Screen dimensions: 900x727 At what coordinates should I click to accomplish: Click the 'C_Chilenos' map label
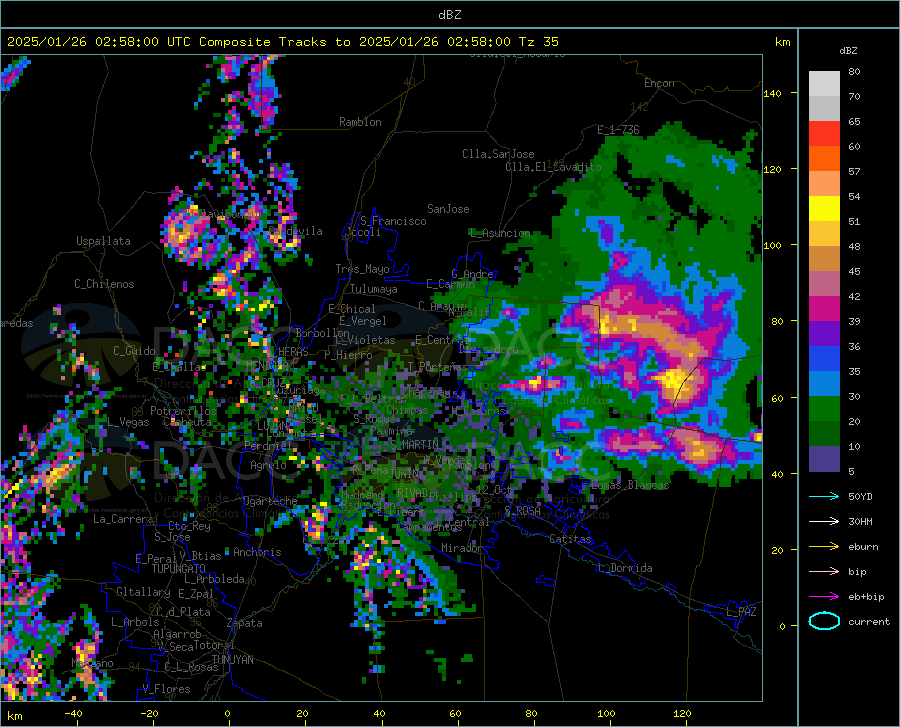click(104, 284)
